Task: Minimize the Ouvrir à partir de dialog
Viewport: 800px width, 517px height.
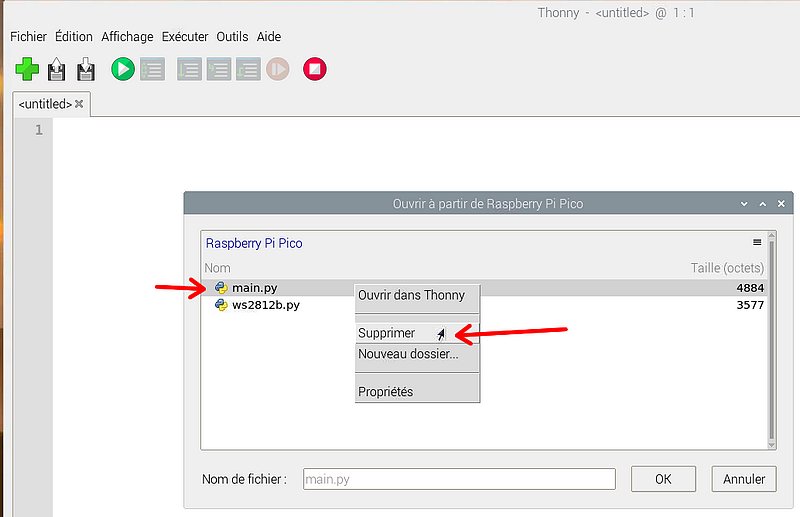Action: (x=744, y=204)
